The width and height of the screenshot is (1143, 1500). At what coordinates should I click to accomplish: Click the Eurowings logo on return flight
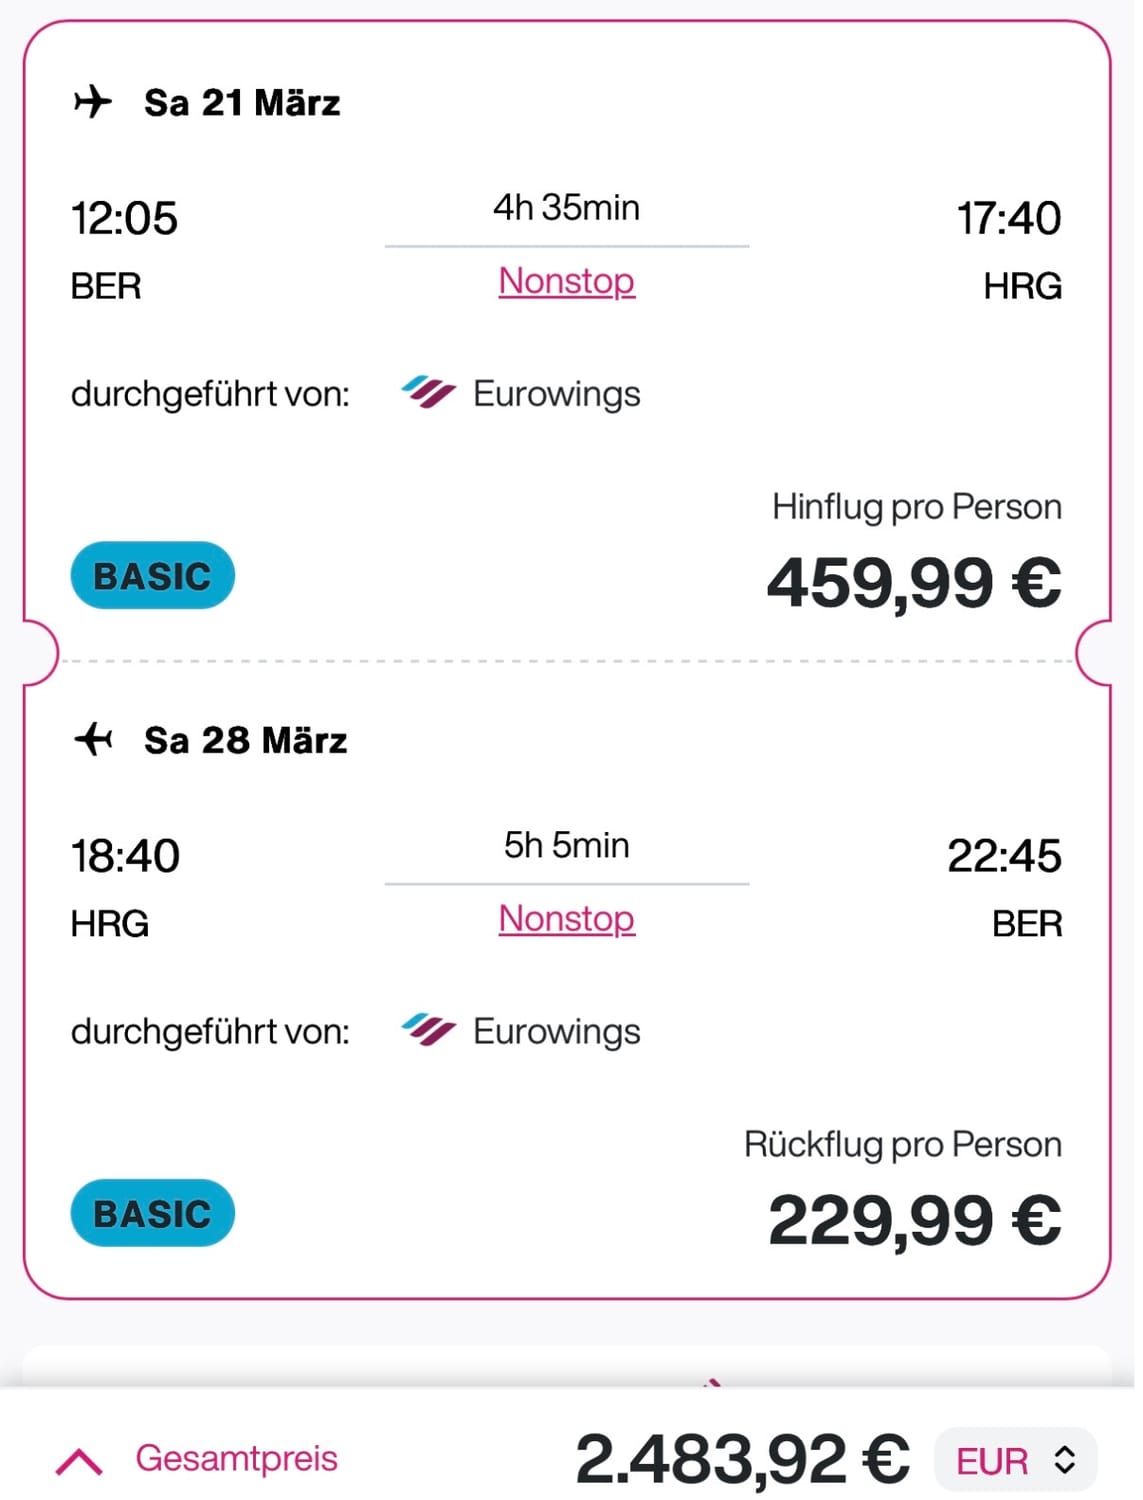click(x=428, y=1030)
